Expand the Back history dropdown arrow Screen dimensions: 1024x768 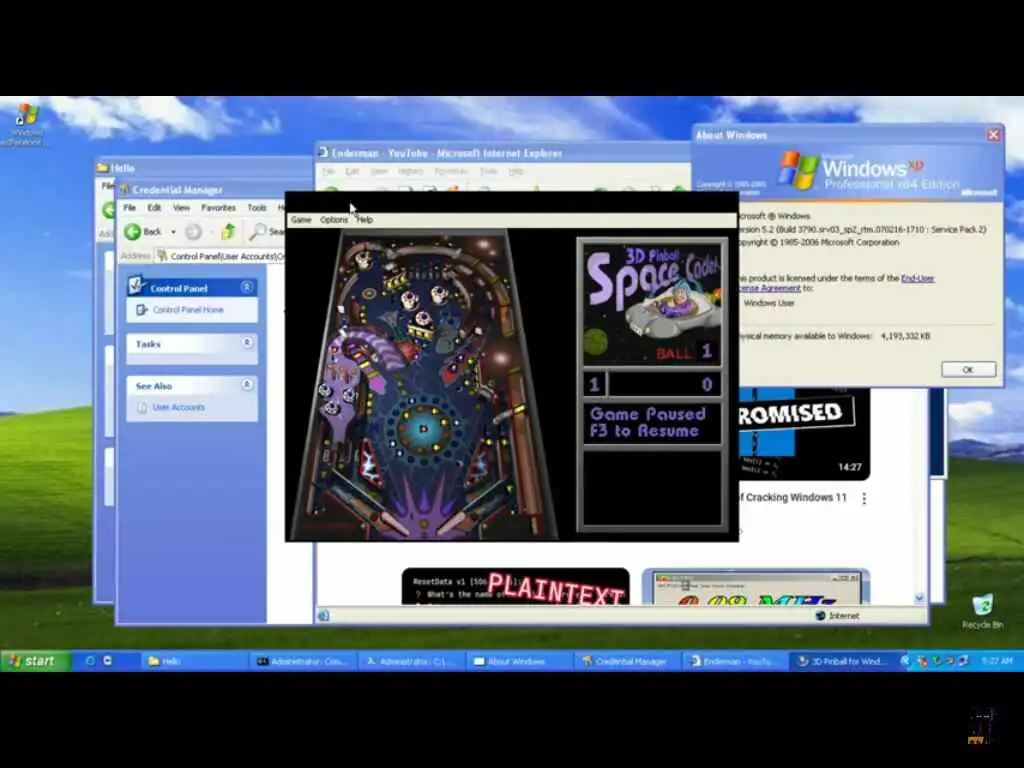(x=173, y=232)
